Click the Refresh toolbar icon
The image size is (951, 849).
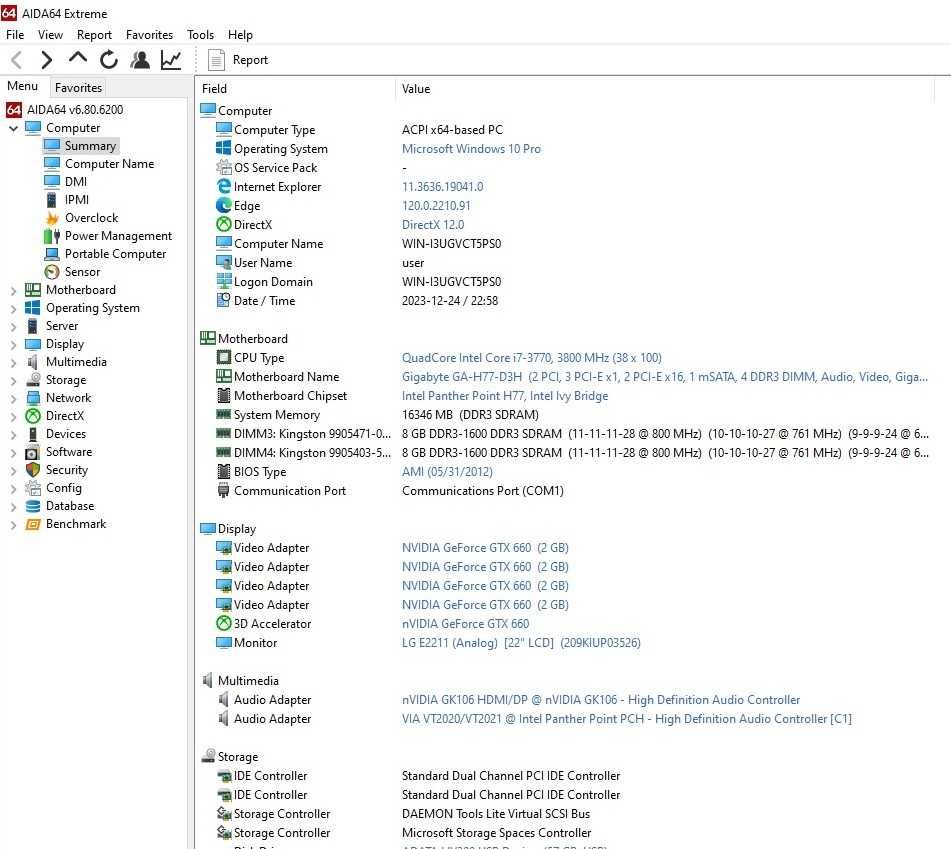coord(109,59)
